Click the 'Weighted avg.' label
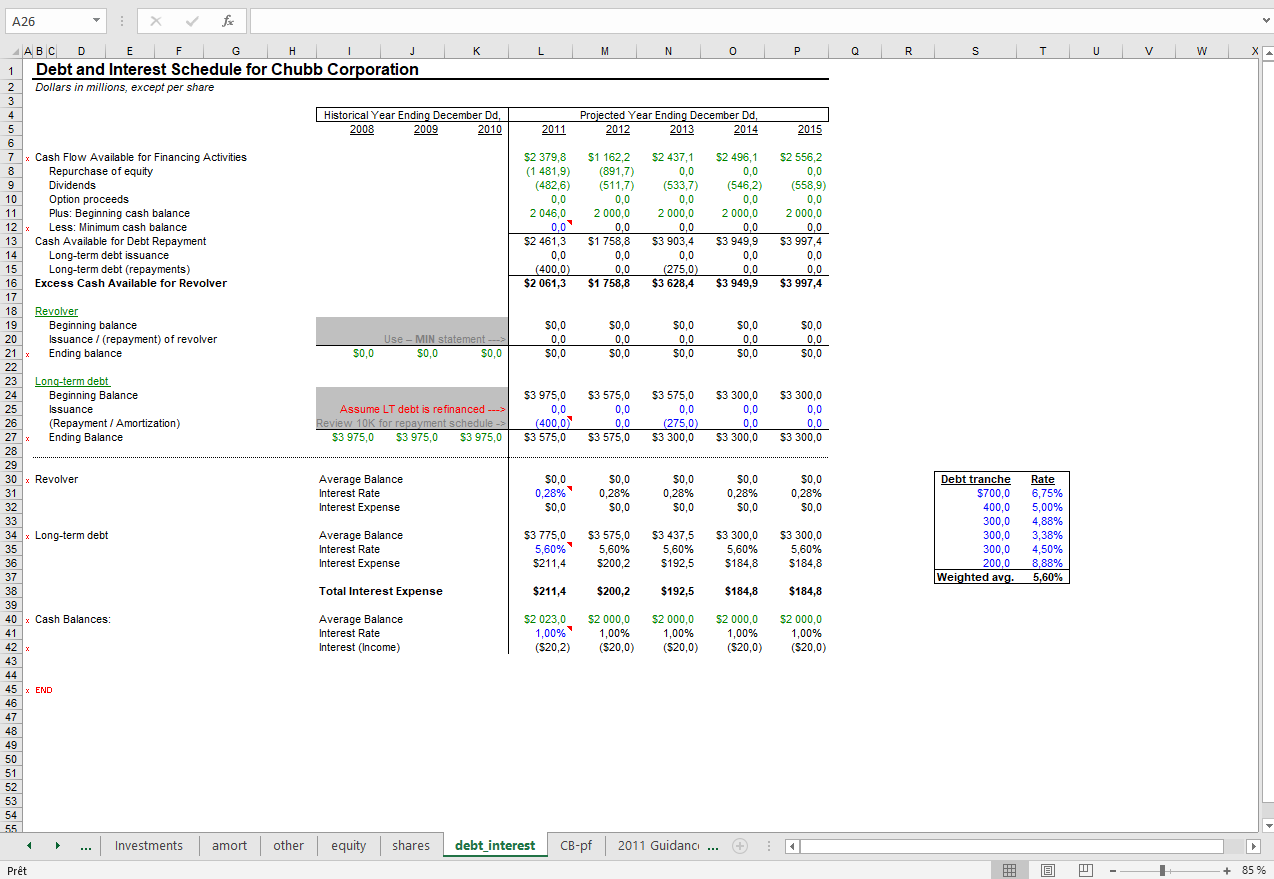Image resolution: width=1274 pixels, height=879 pixels. (x=975, y=577)
